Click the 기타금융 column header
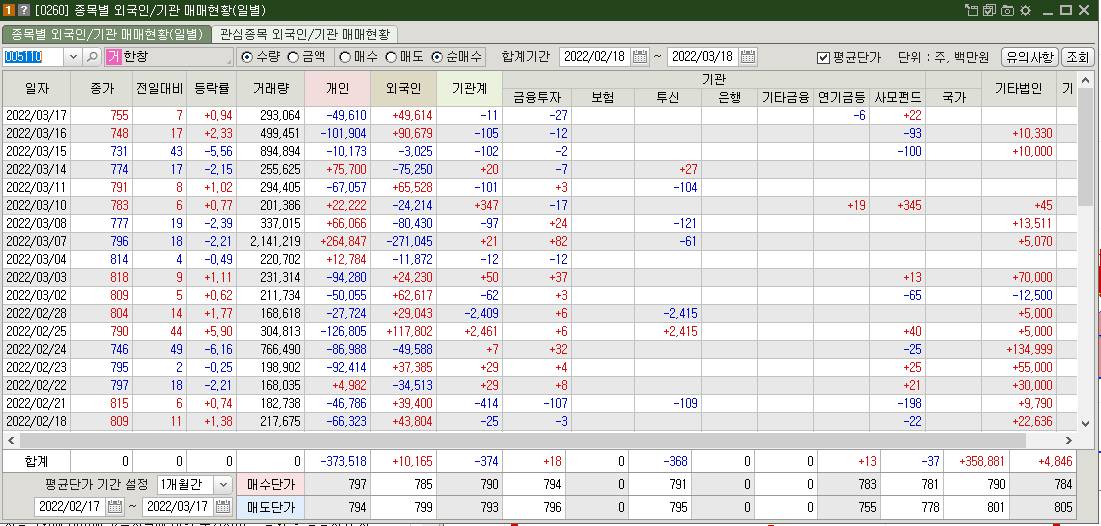This screenshot has width=1101, height=526. [x=785, y=98]
